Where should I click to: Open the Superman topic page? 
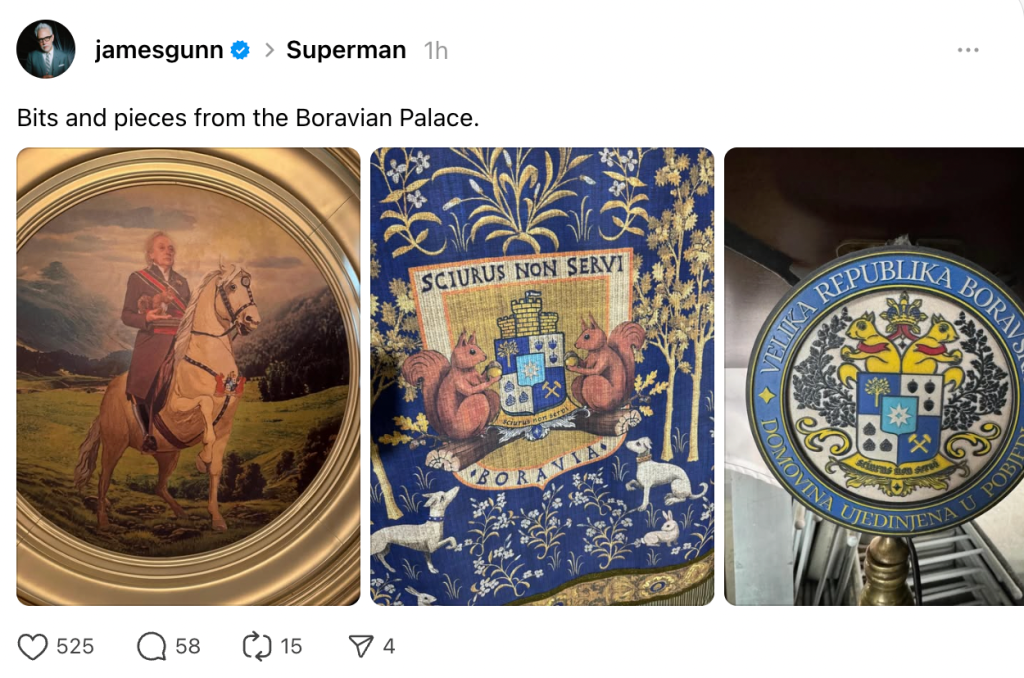click(x=345, y=48)
